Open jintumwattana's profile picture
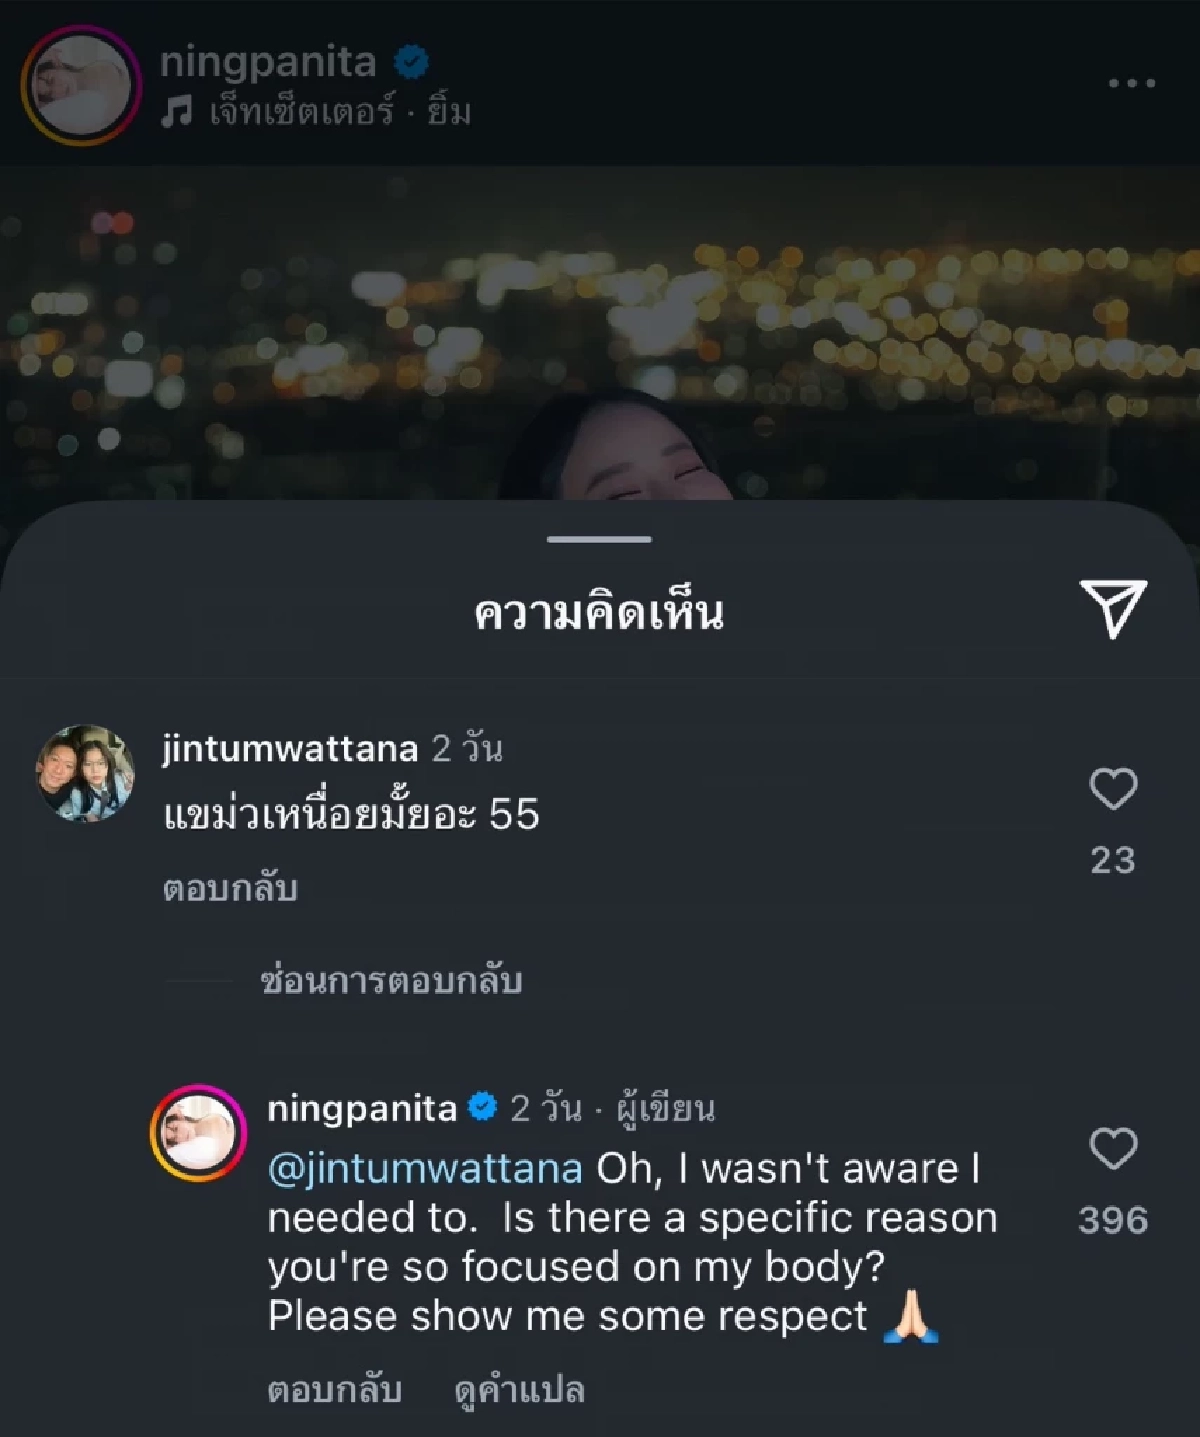Image resolution: width=1200 pixels, height=1437 pixels. click(85, 773)
